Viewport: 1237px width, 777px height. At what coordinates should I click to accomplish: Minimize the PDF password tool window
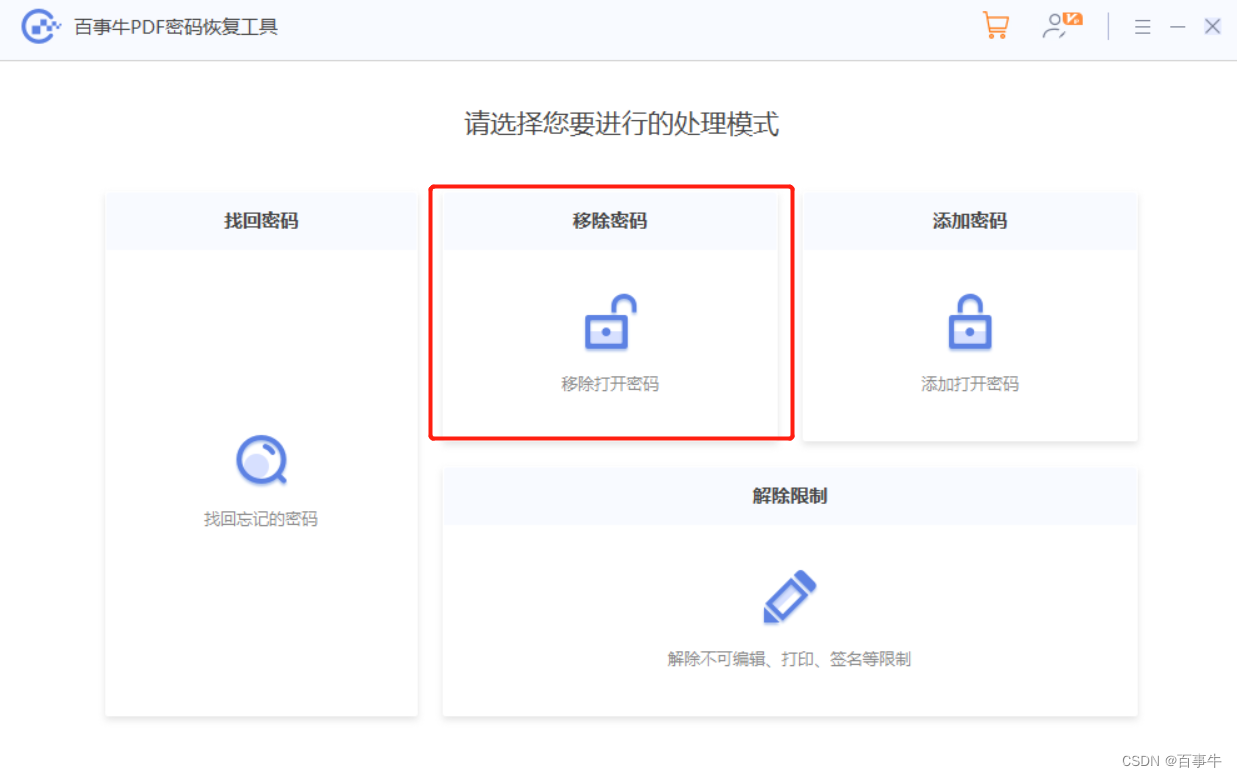point(1178,27)
